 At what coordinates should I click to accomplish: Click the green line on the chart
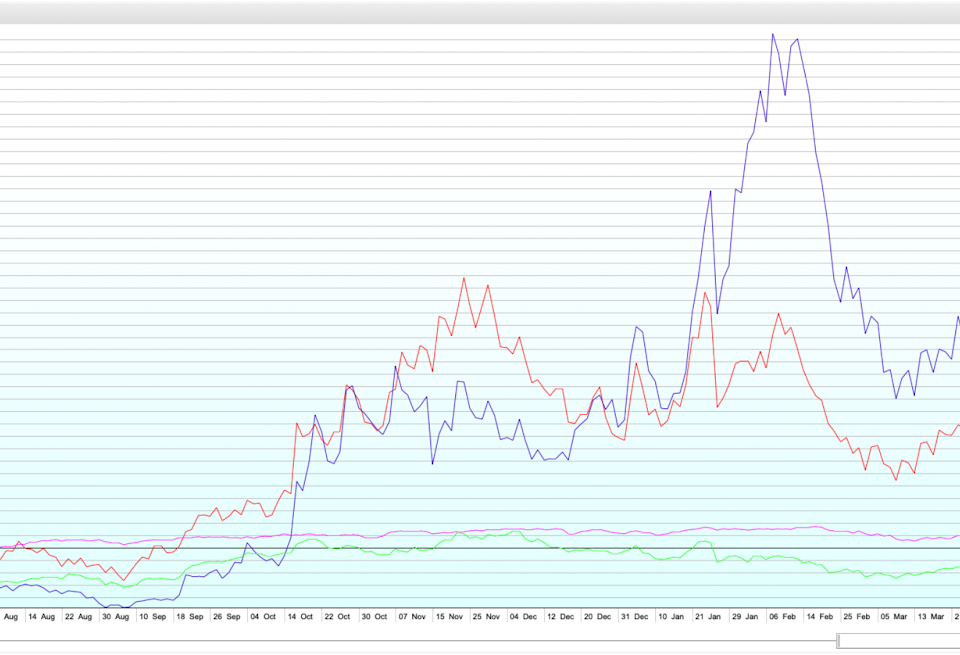point(480,537)
